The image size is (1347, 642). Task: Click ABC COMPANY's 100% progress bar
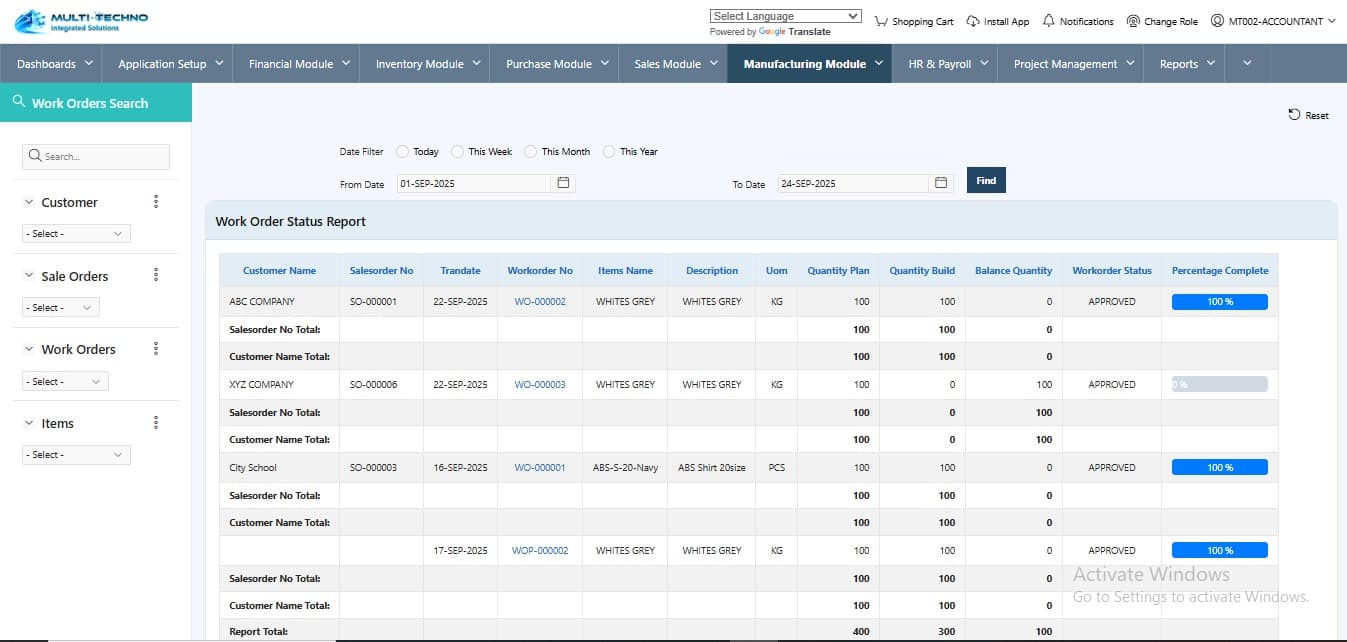(x=1219, y=302)
